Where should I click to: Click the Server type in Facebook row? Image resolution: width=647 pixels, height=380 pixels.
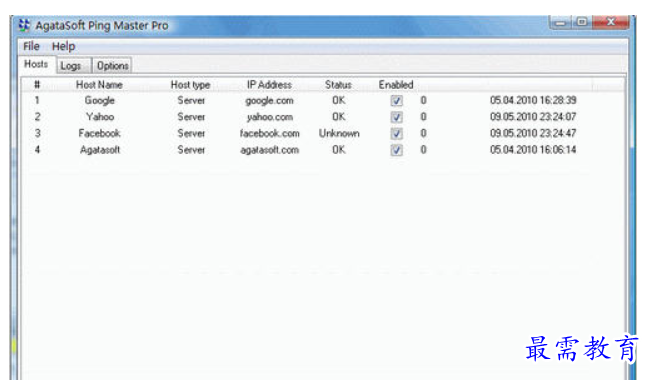(191, 133)
